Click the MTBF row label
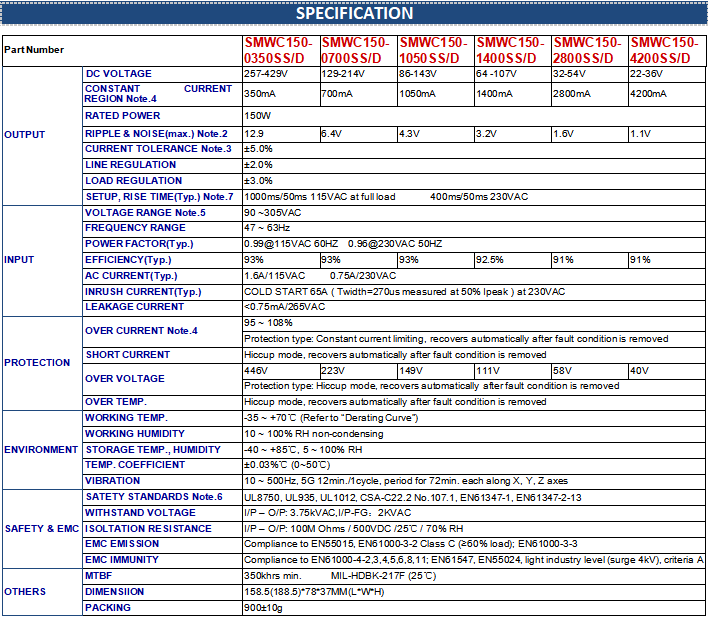 click(100, 577)
